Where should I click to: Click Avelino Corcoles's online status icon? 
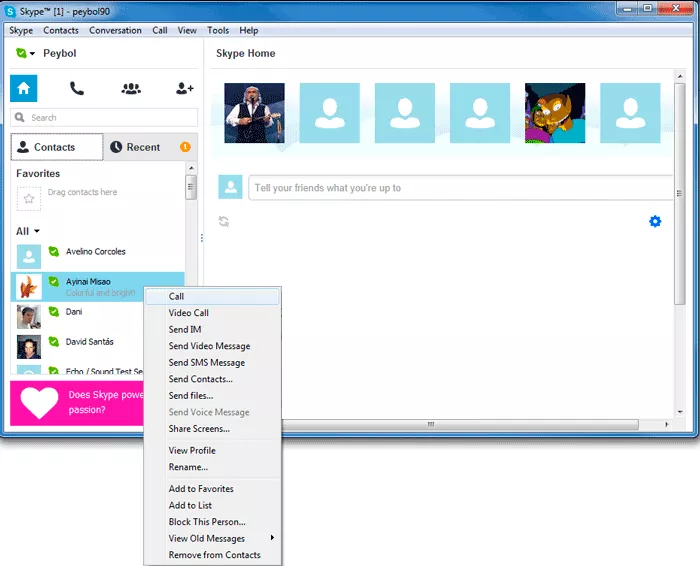point(54,251)
